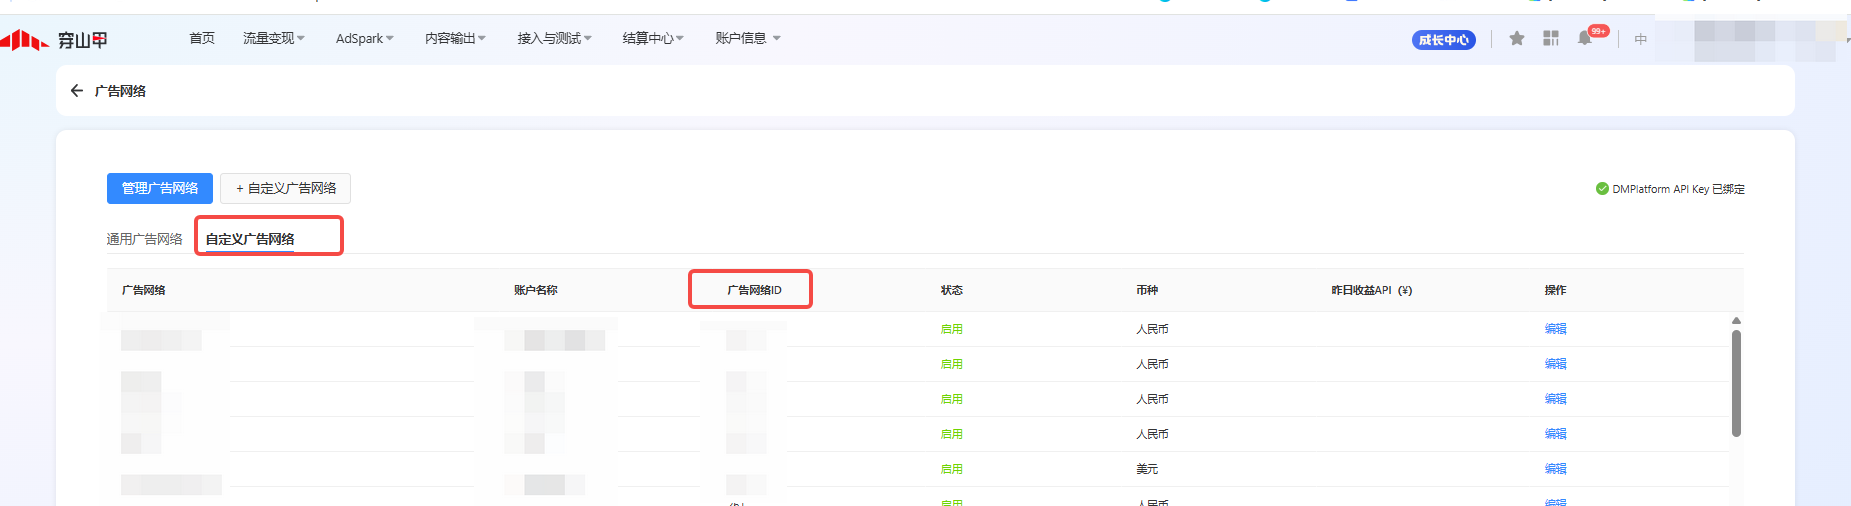Go to 首页 in the top navigation
1851x506 pixels.
pyautogui.click(x=202, y=38)
